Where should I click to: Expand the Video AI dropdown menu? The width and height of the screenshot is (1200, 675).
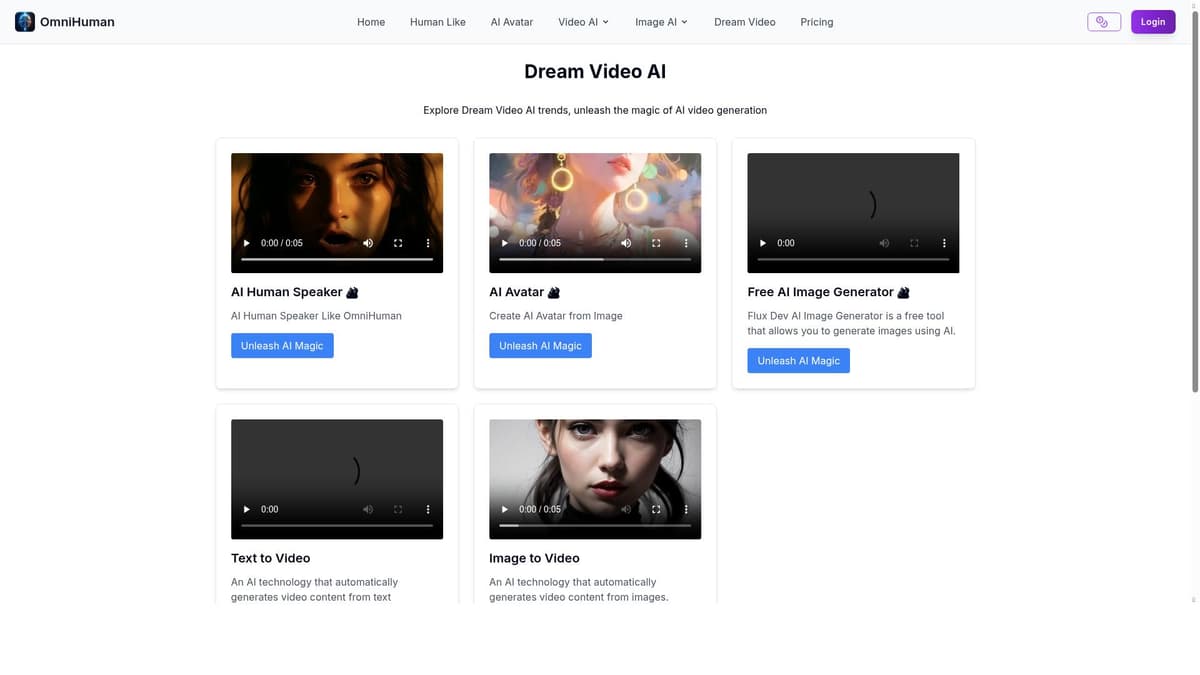[583, 22]
